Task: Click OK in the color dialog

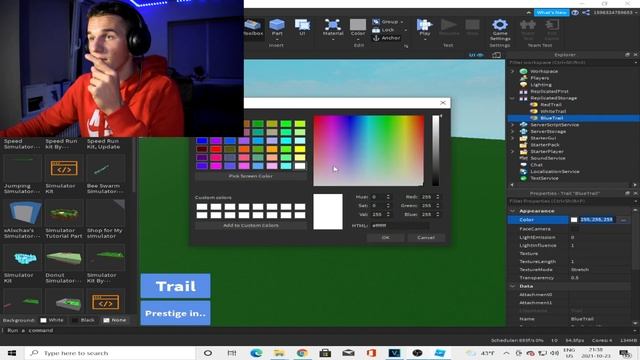Action: click(385, 238)
